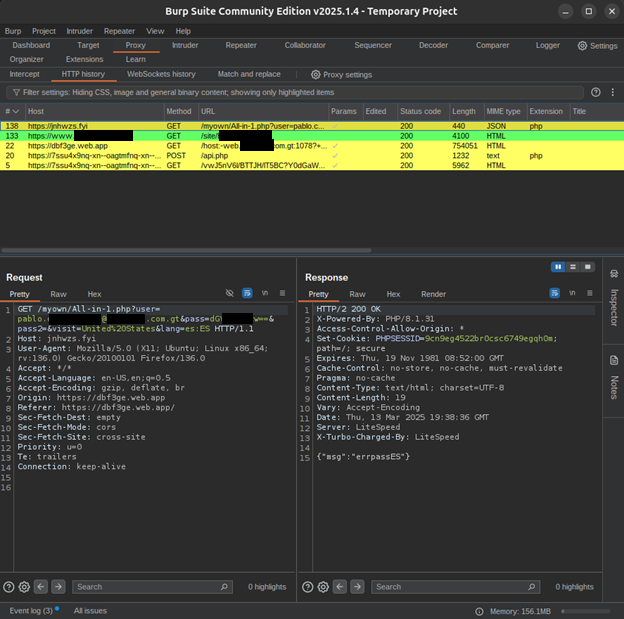
Task: Open Proxy settings gear button
Action: (316, 74)
